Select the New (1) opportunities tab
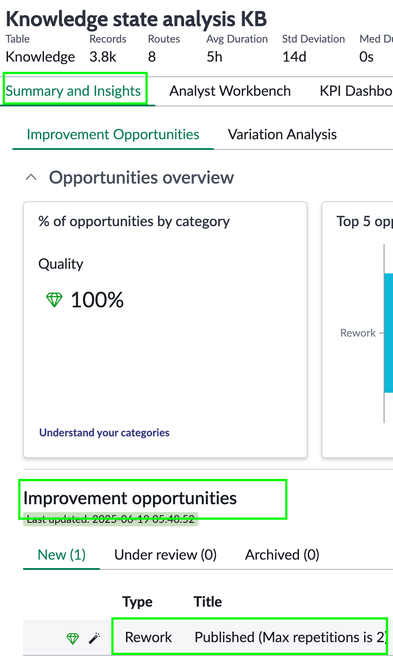This screenshot has width=393, height=659. coord(61,555)
